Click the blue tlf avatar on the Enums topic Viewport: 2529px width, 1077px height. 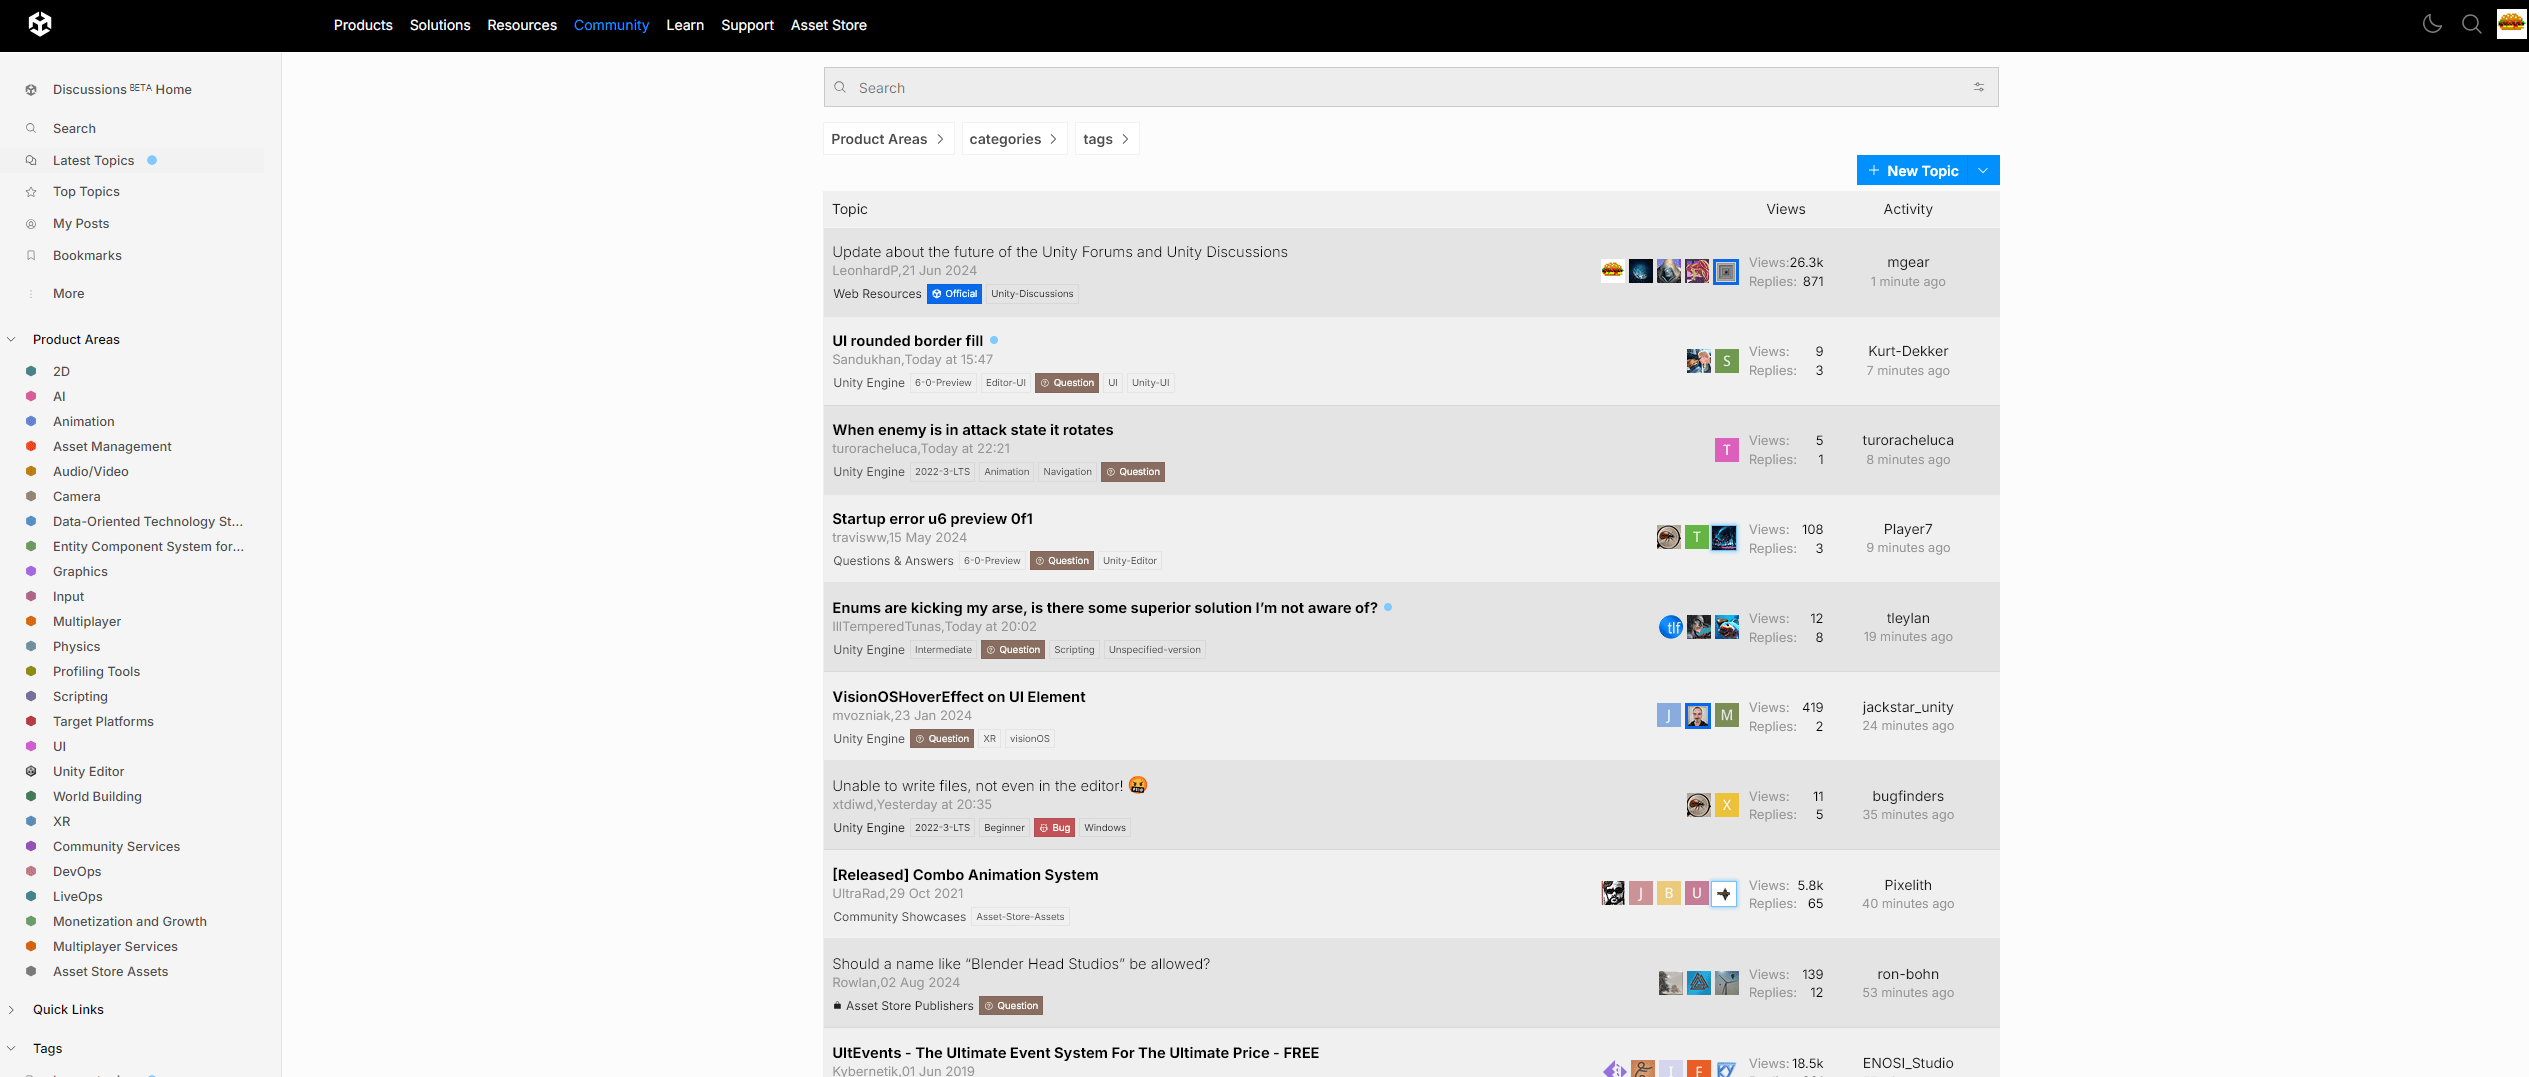point(1671,627)
